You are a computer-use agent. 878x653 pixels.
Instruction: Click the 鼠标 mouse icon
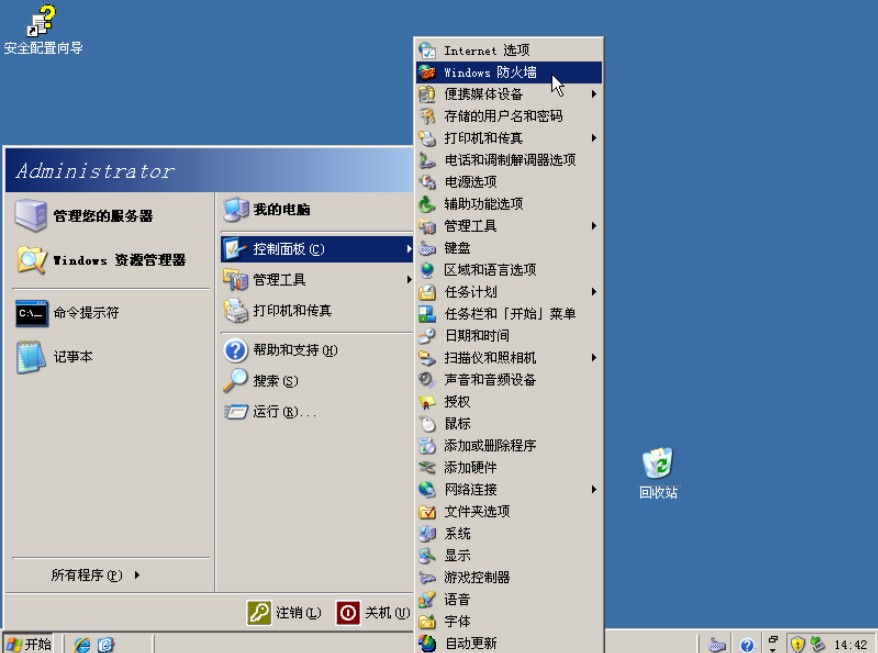click(427, 423)
